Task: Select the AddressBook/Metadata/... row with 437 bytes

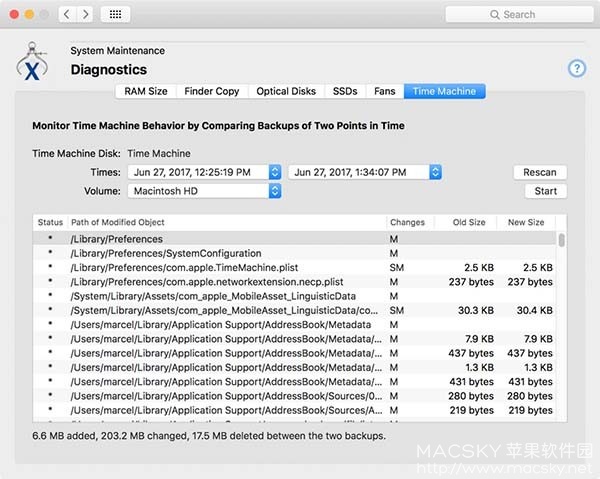Action: click(294, 353)
